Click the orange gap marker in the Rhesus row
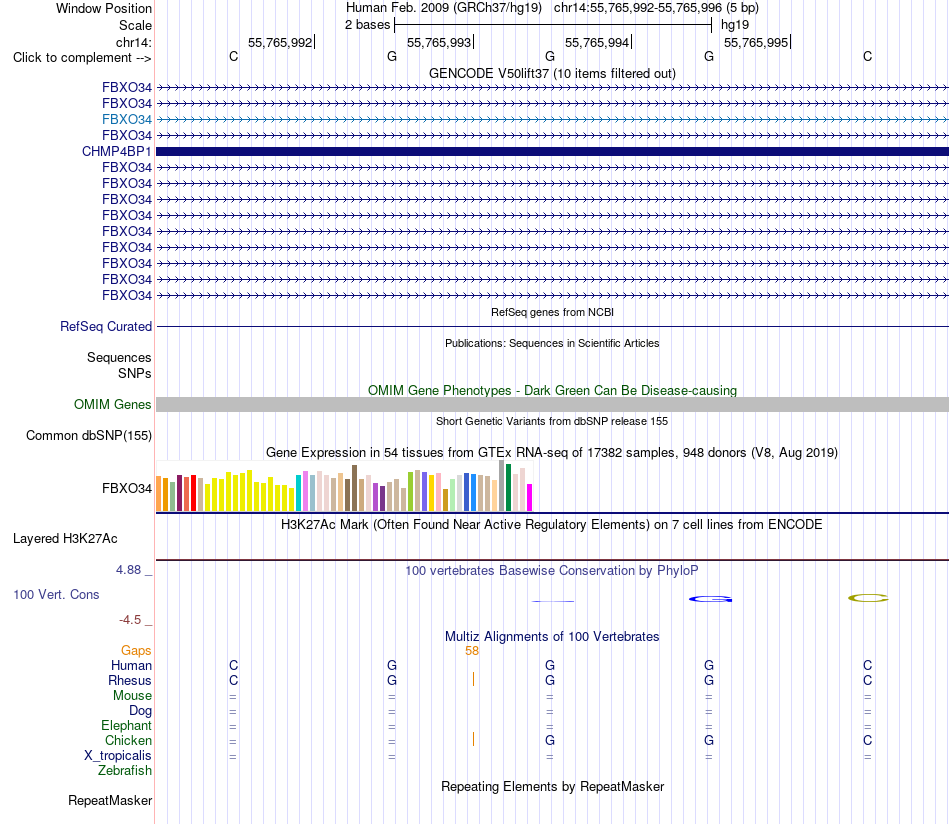This screenshot has height=824, width=950. pos(473,679)
